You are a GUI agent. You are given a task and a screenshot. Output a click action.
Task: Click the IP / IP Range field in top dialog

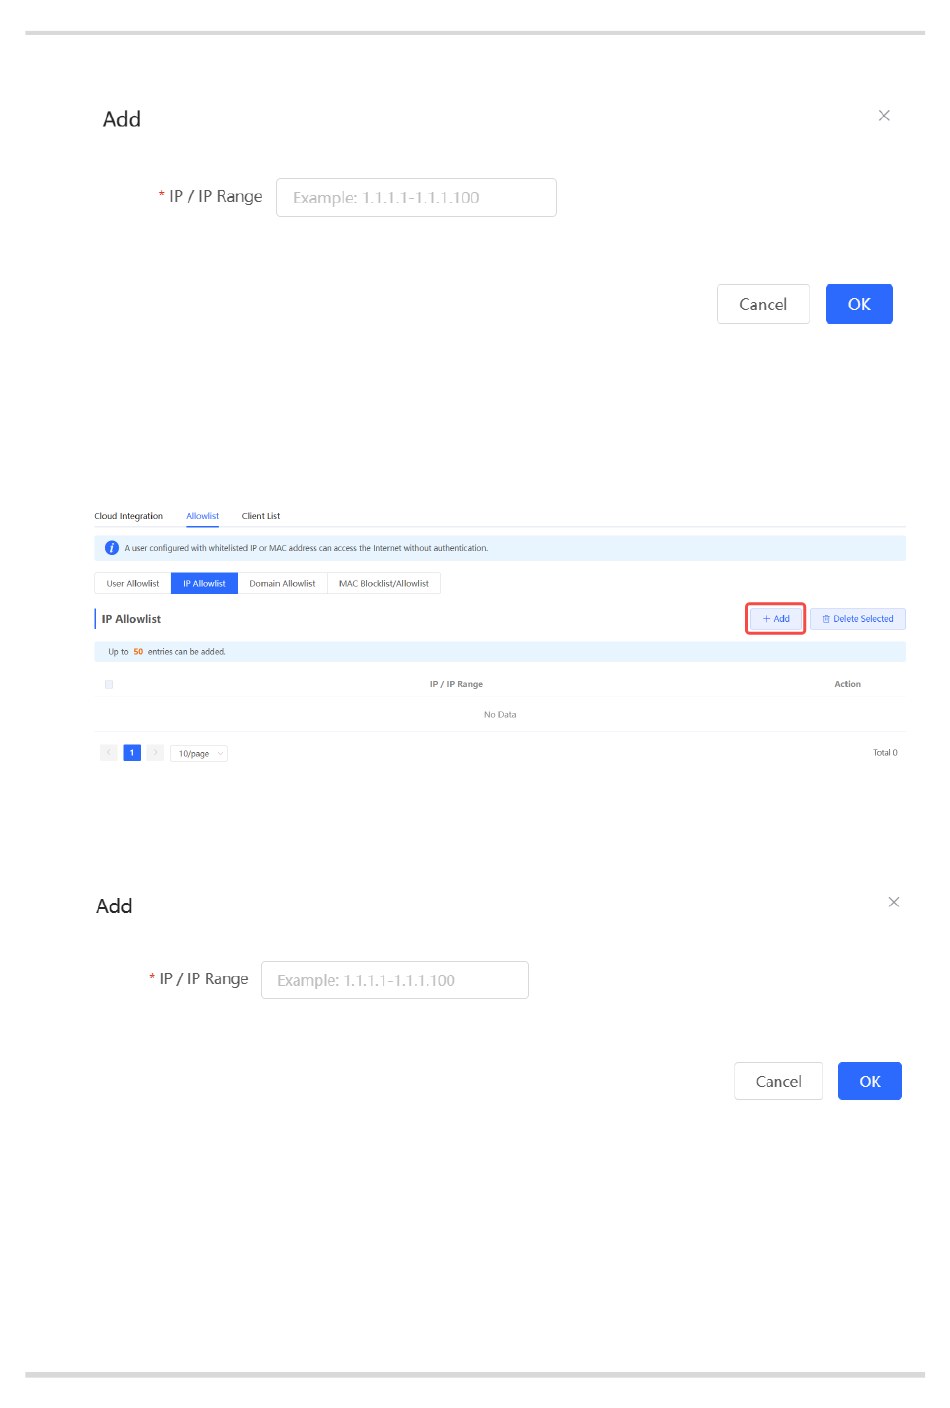tap(416, 197)
